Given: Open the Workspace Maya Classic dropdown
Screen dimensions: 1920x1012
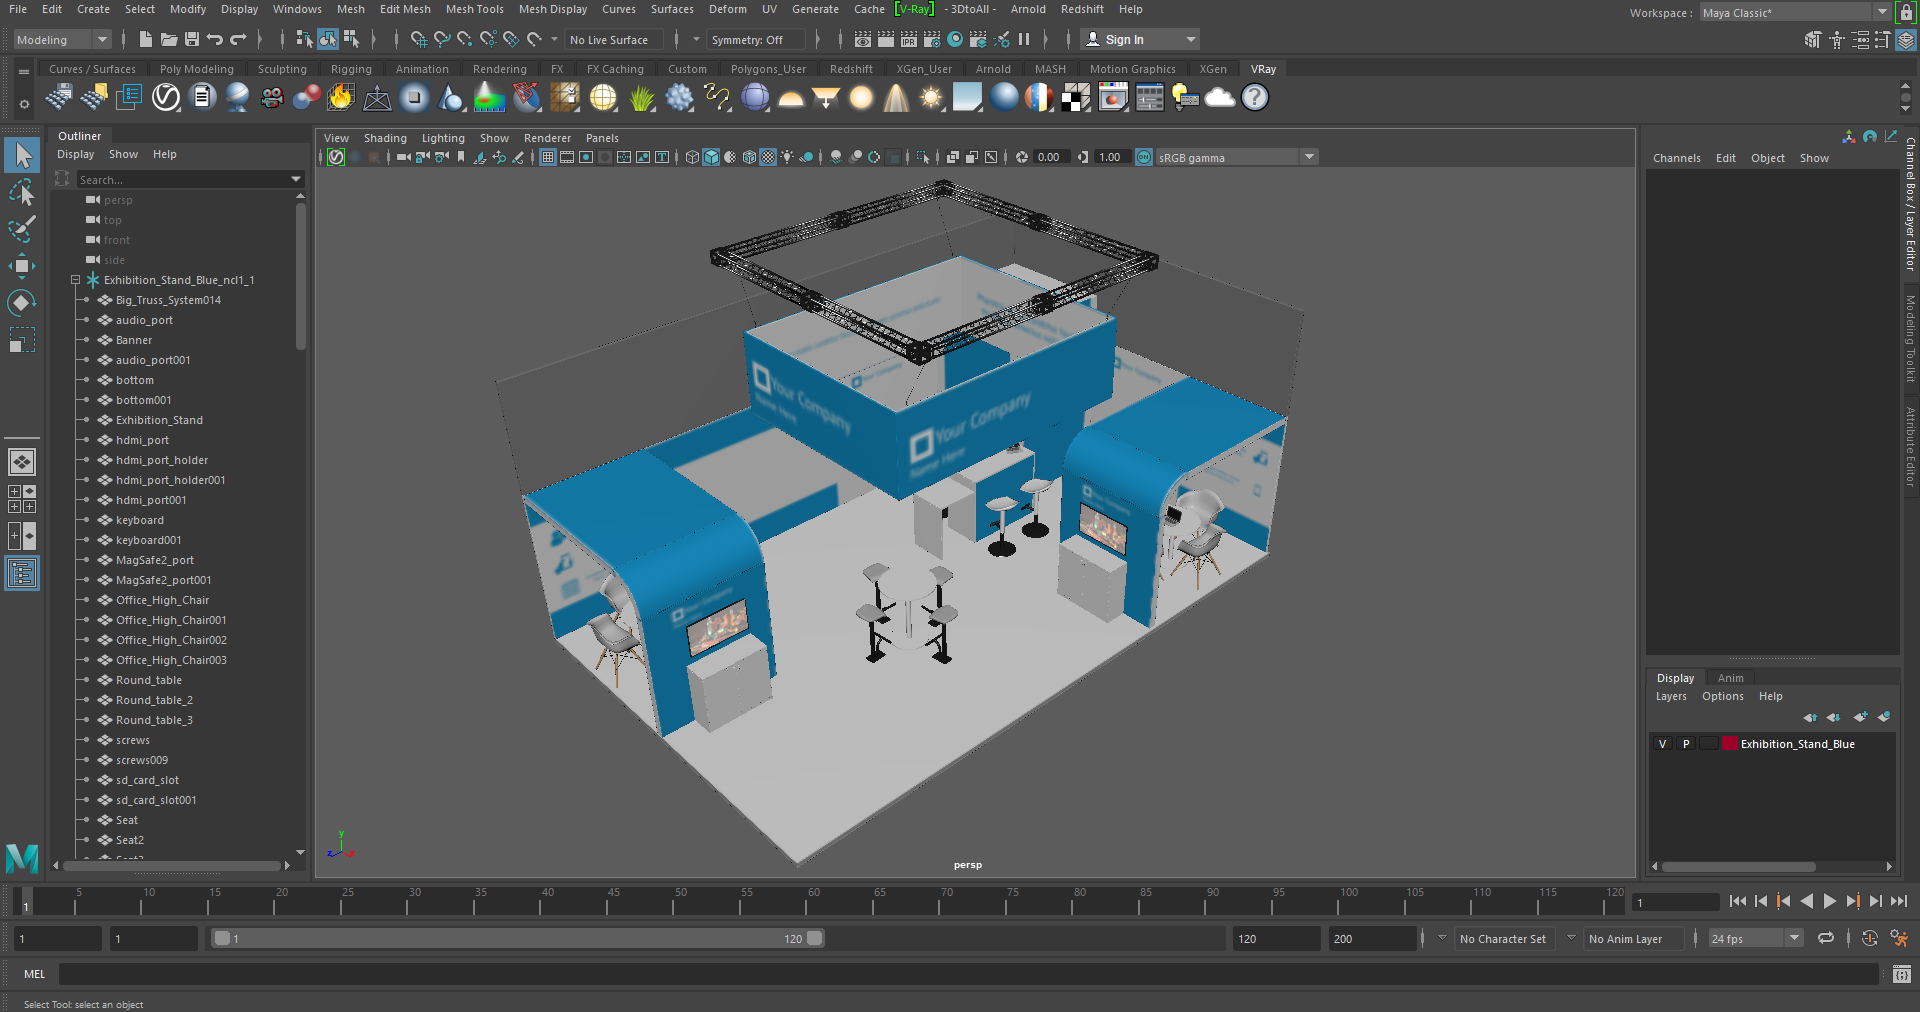Looking at the screenshot, I should tap(1795, 13).
